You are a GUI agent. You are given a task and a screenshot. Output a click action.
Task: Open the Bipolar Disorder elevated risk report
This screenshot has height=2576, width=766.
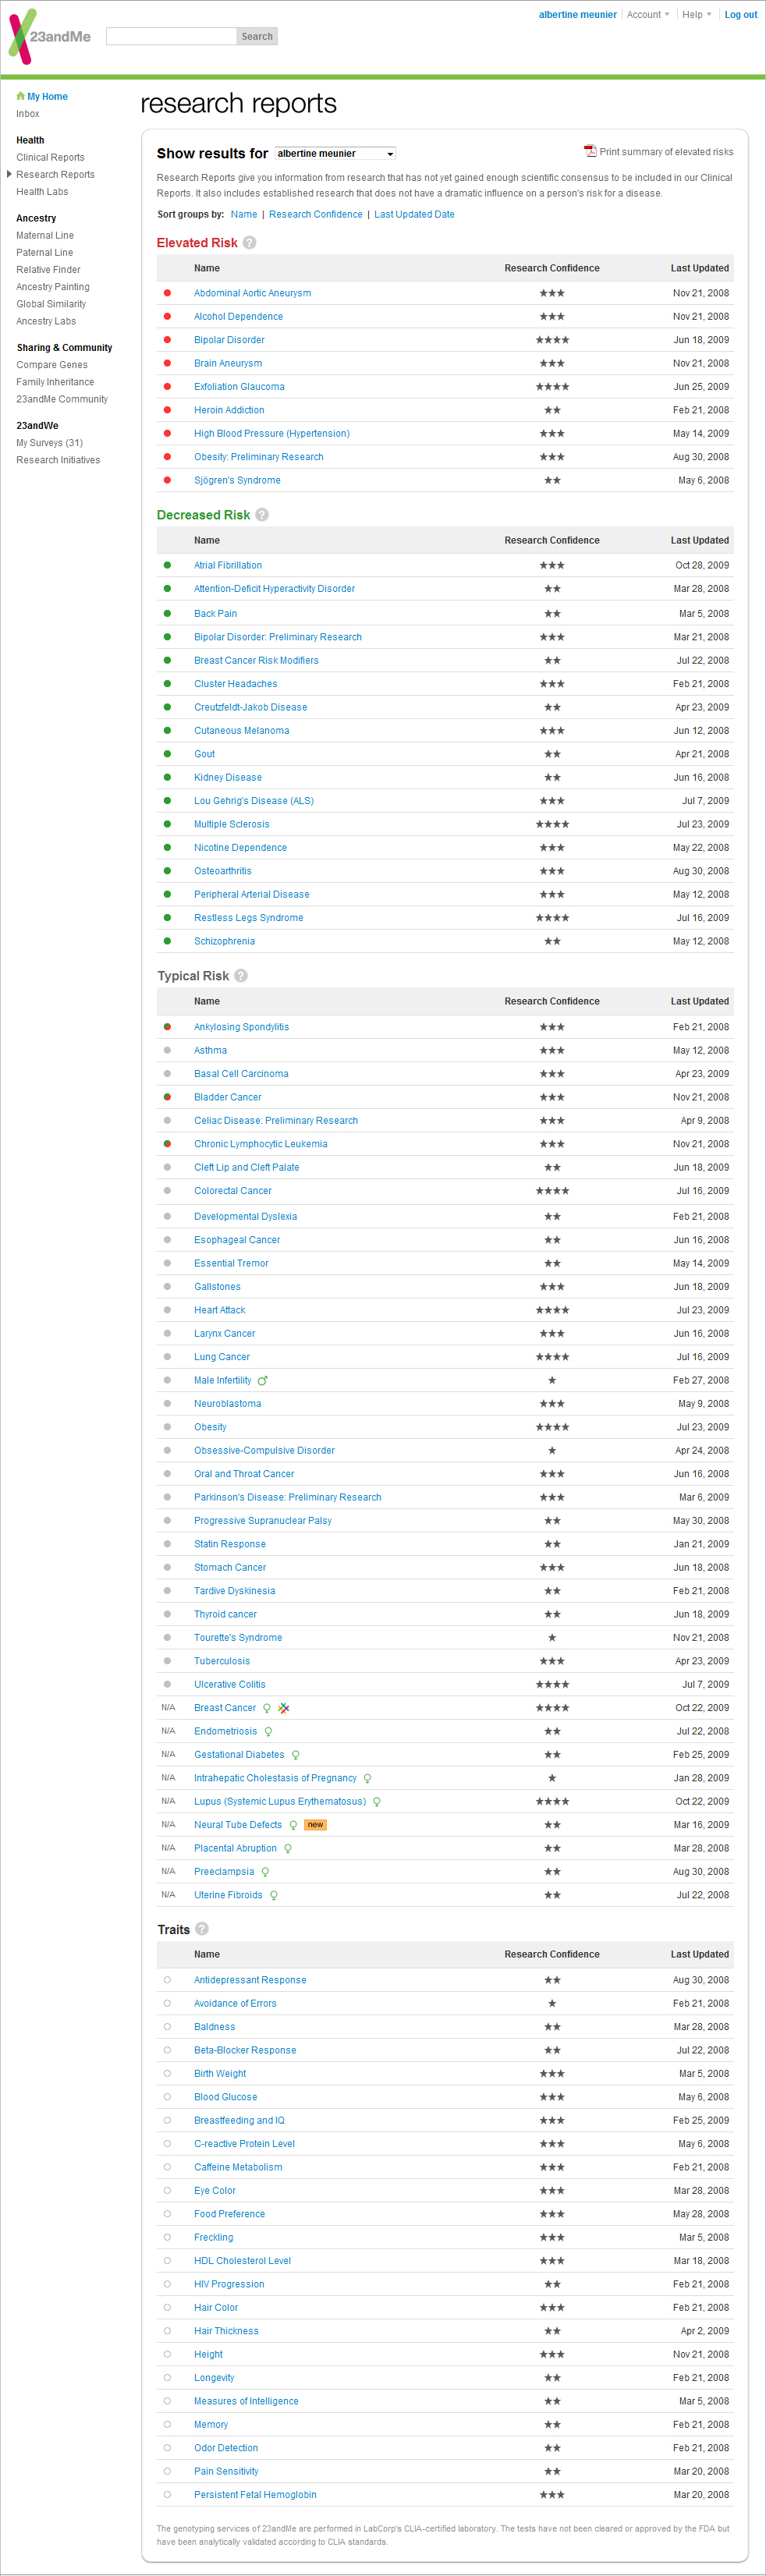[229, 340]
